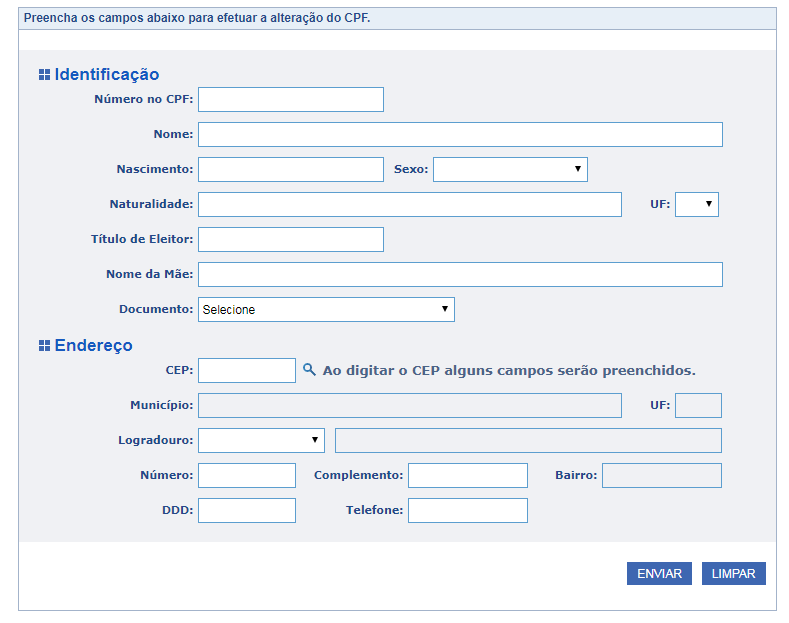Focus the Número no CPF field
This screenshot has width=789, height=623.
coord(291,99)
